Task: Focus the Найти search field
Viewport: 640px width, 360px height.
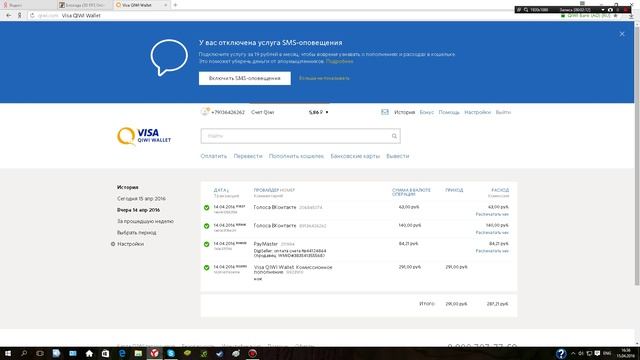Action: point(300,136)
